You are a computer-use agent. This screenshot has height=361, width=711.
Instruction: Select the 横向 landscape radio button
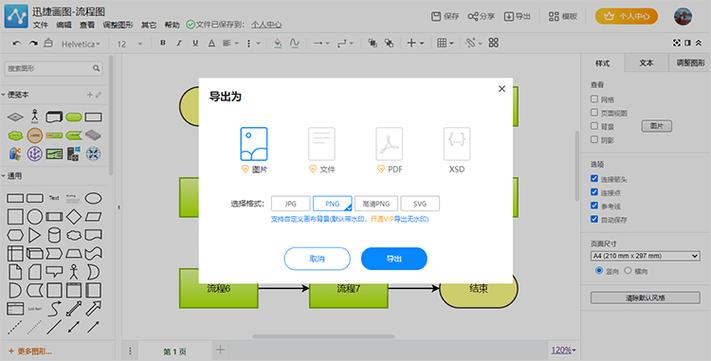pyautogui.click(x=628, y=270)
